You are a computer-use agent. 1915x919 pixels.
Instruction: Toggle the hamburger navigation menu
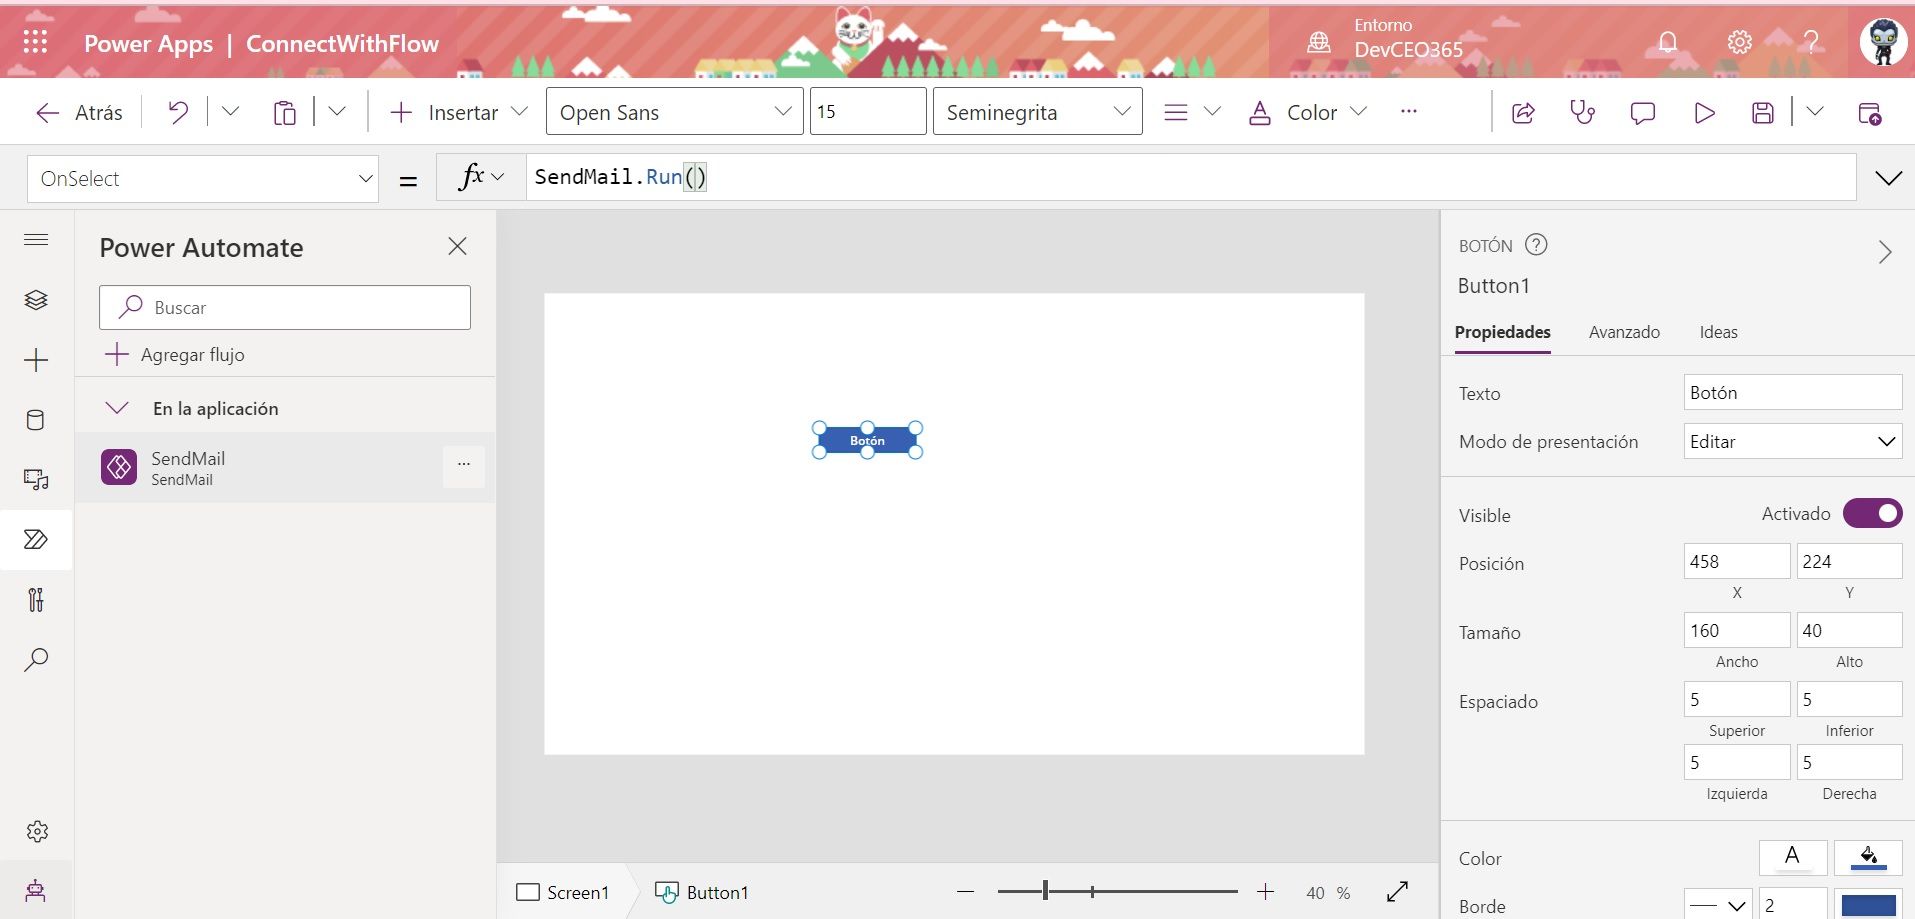click(36, 239)
